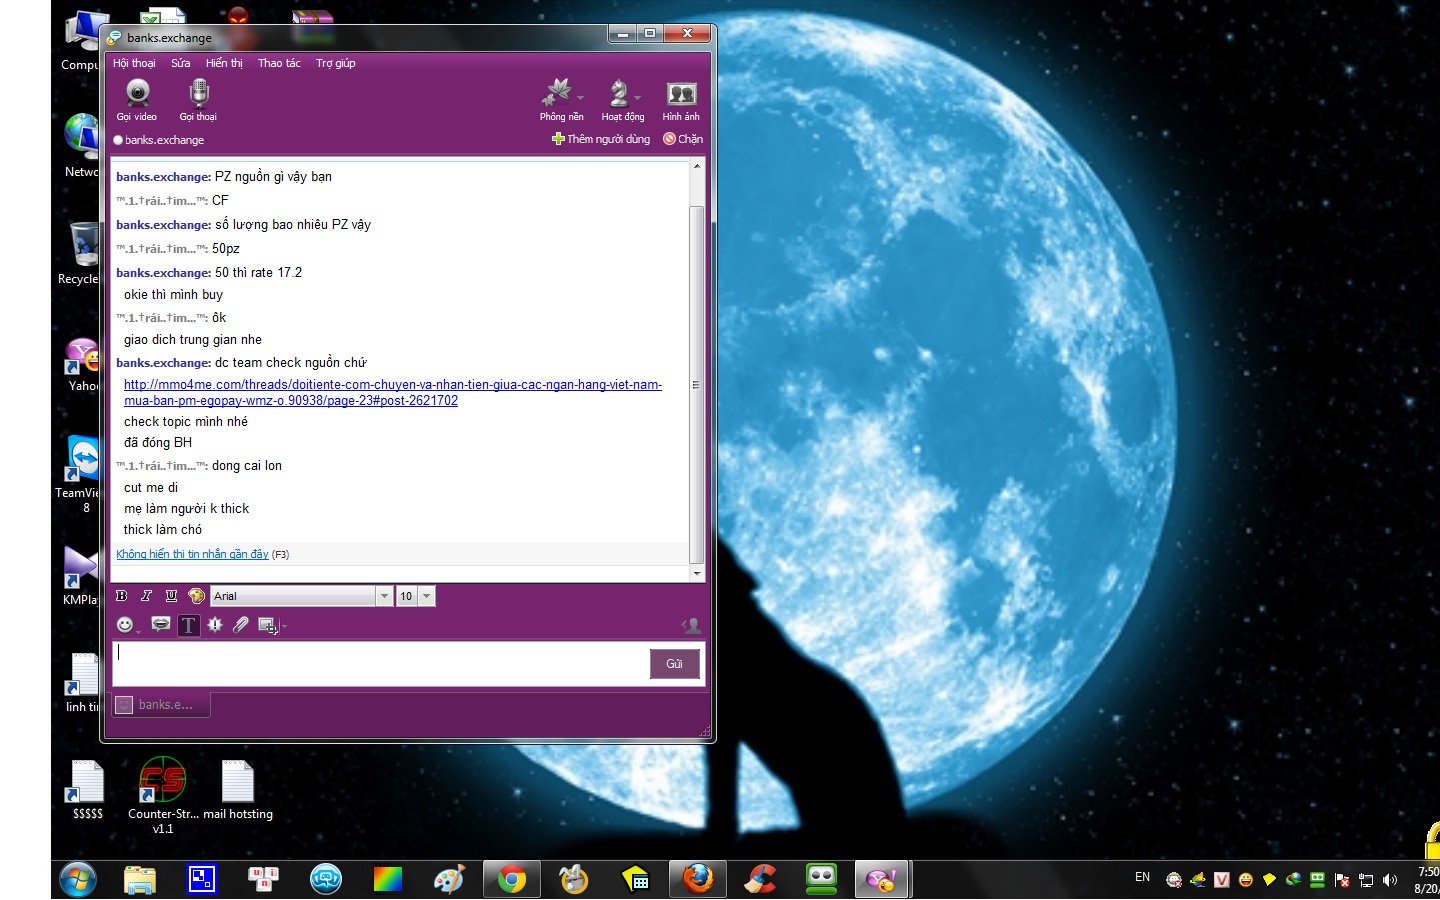This screenshot has width=1440, height=900.
Task: Toggle bold text formatting
Action: click(122, 596)
